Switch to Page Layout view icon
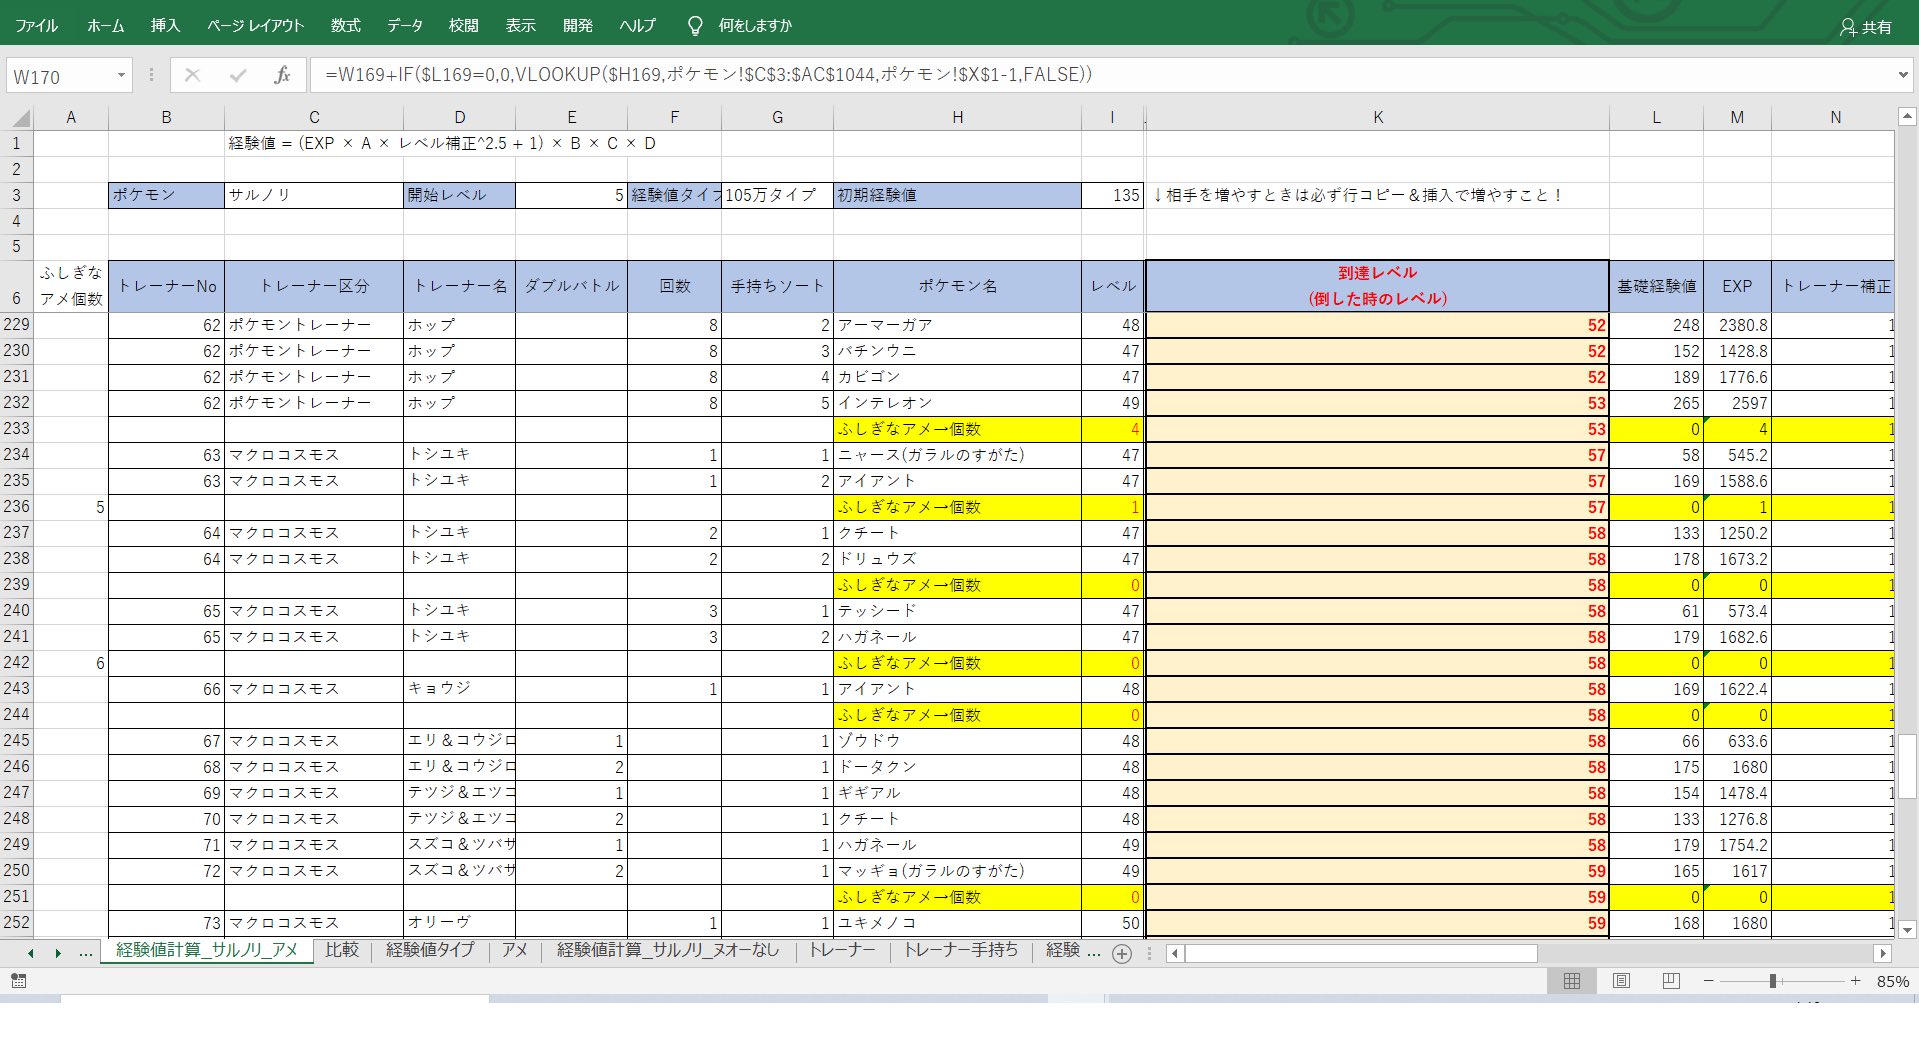 pyautogui.click(x=1621, y=981)
